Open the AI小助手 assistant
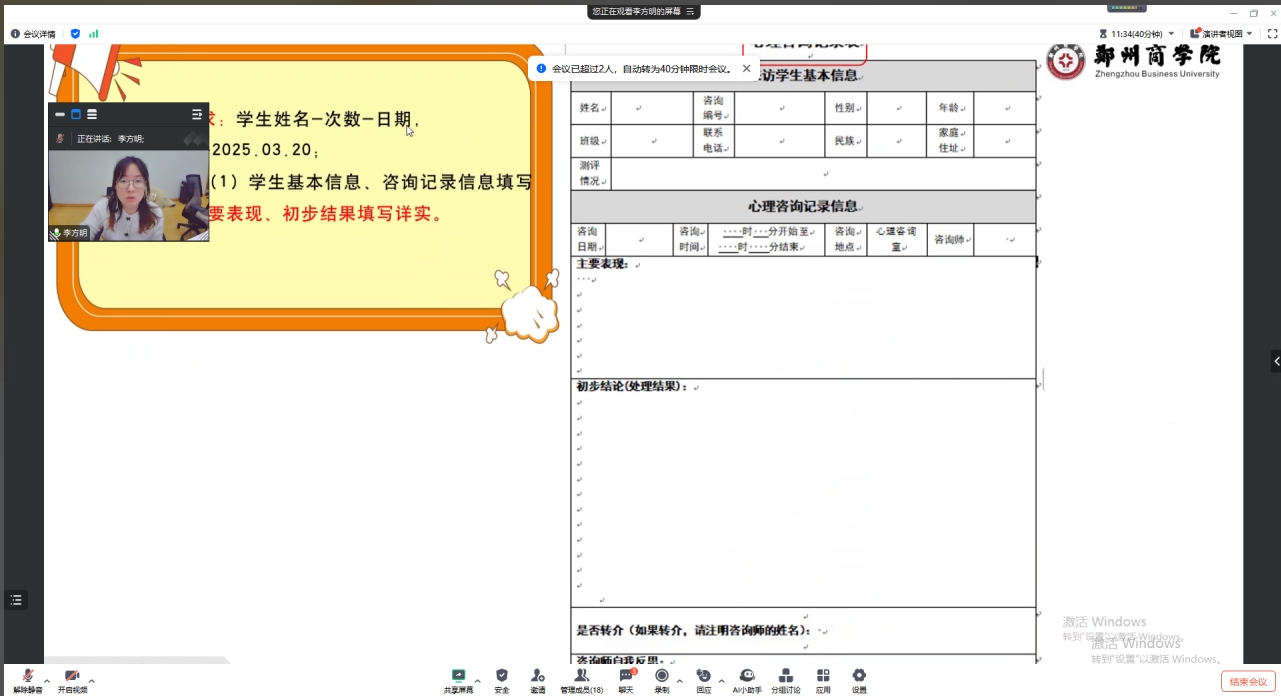 click(x=747, y=678)
